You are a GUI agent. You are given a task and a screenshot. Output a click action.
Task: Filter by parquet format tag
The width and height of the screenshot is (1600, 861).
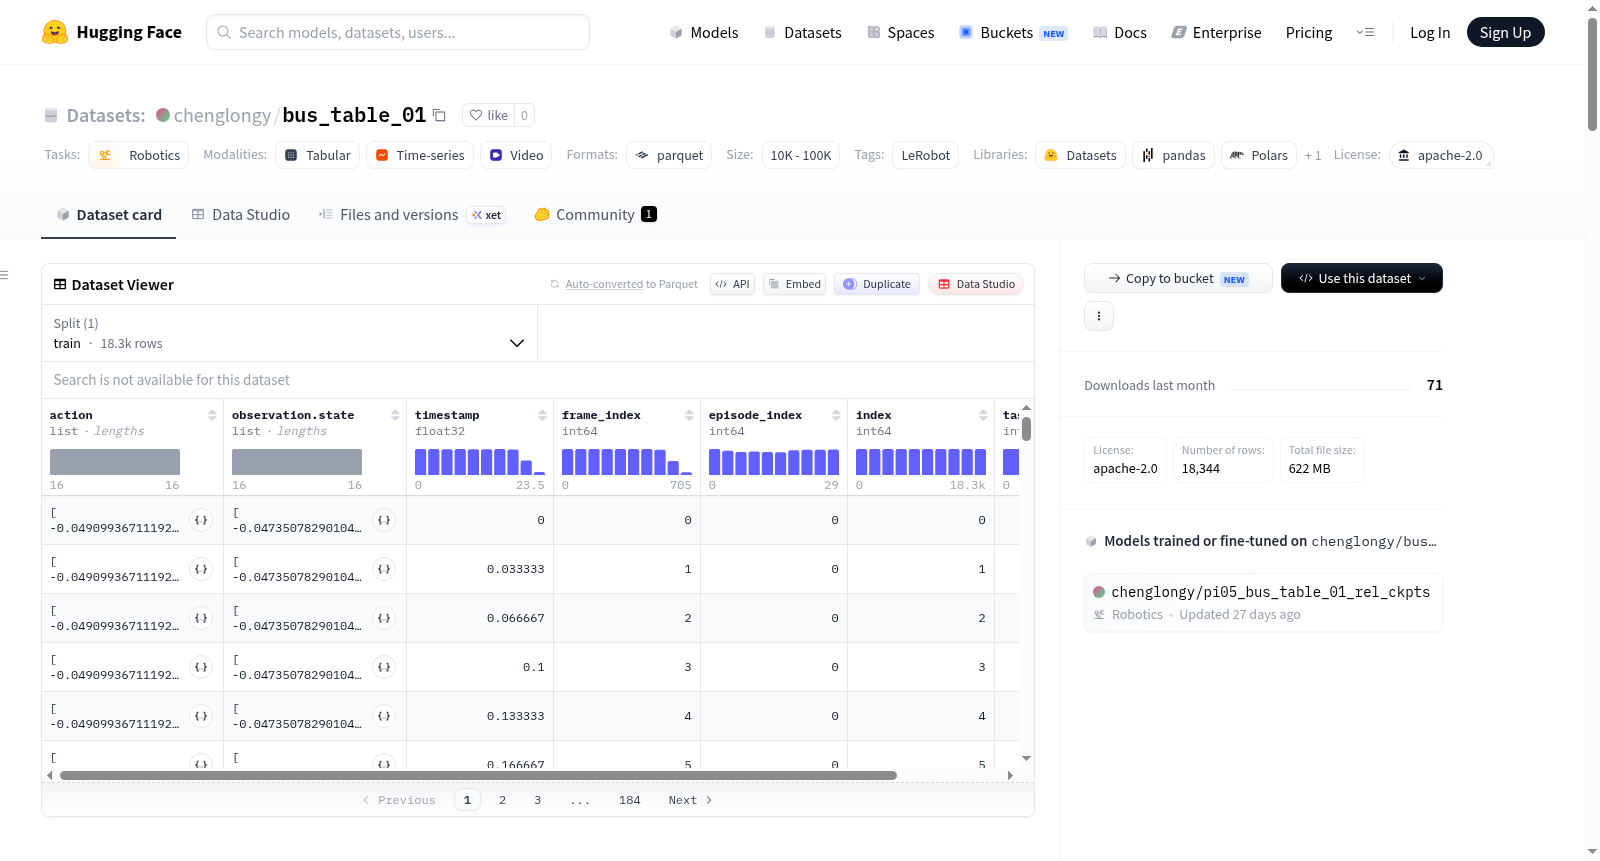[x=669, y=155]
